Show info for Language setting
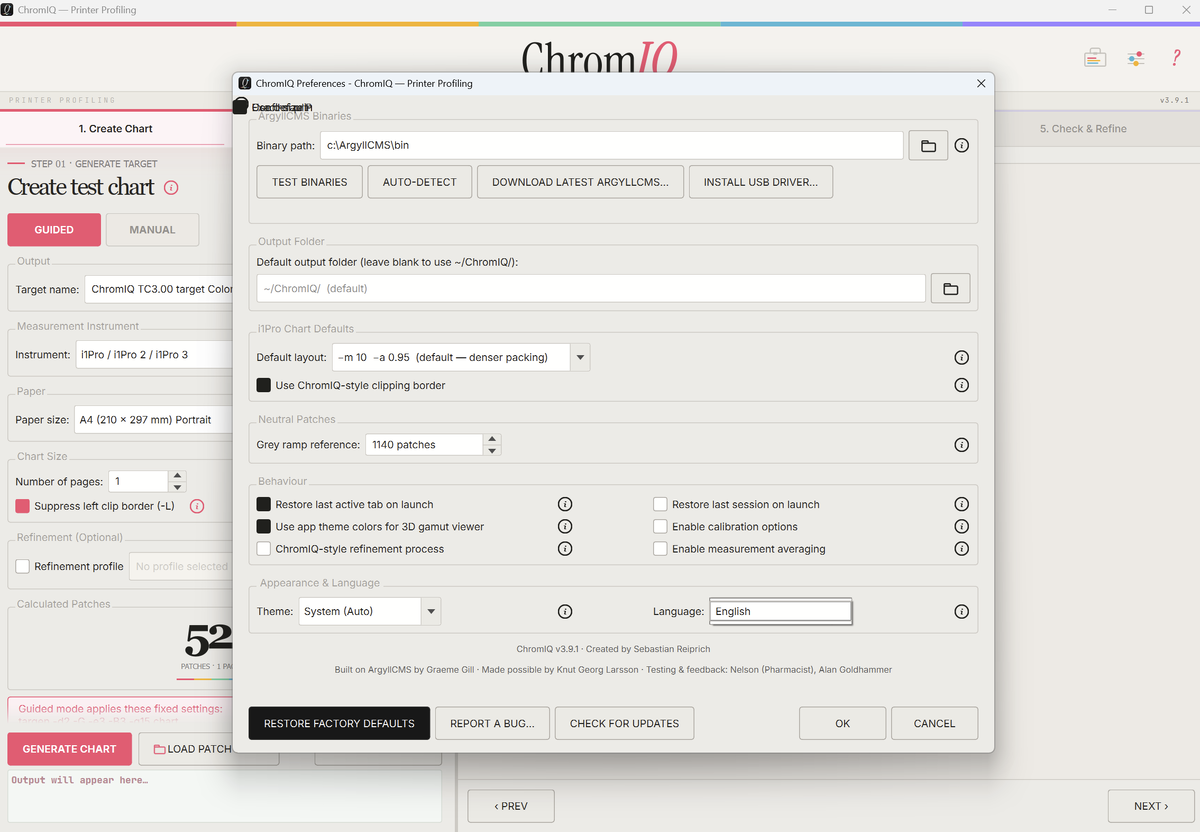This screenshot has width=1200, height=832. click(962, 611)
